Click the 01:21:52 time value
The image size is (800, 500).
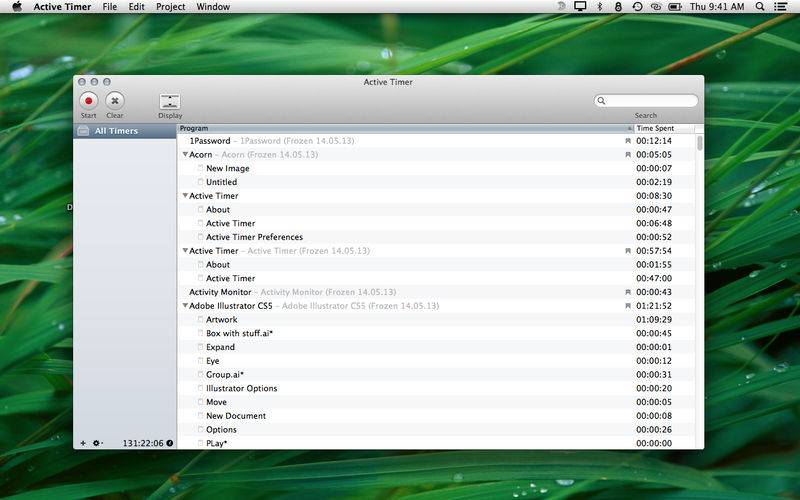click(x=654, y=306)
